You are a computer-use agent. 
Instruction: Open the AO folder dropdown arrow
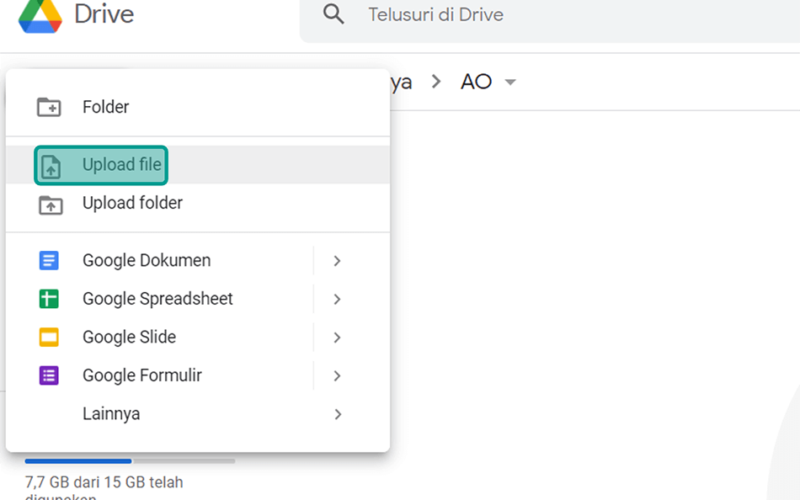pyautogui.click(x=510, y=82)
